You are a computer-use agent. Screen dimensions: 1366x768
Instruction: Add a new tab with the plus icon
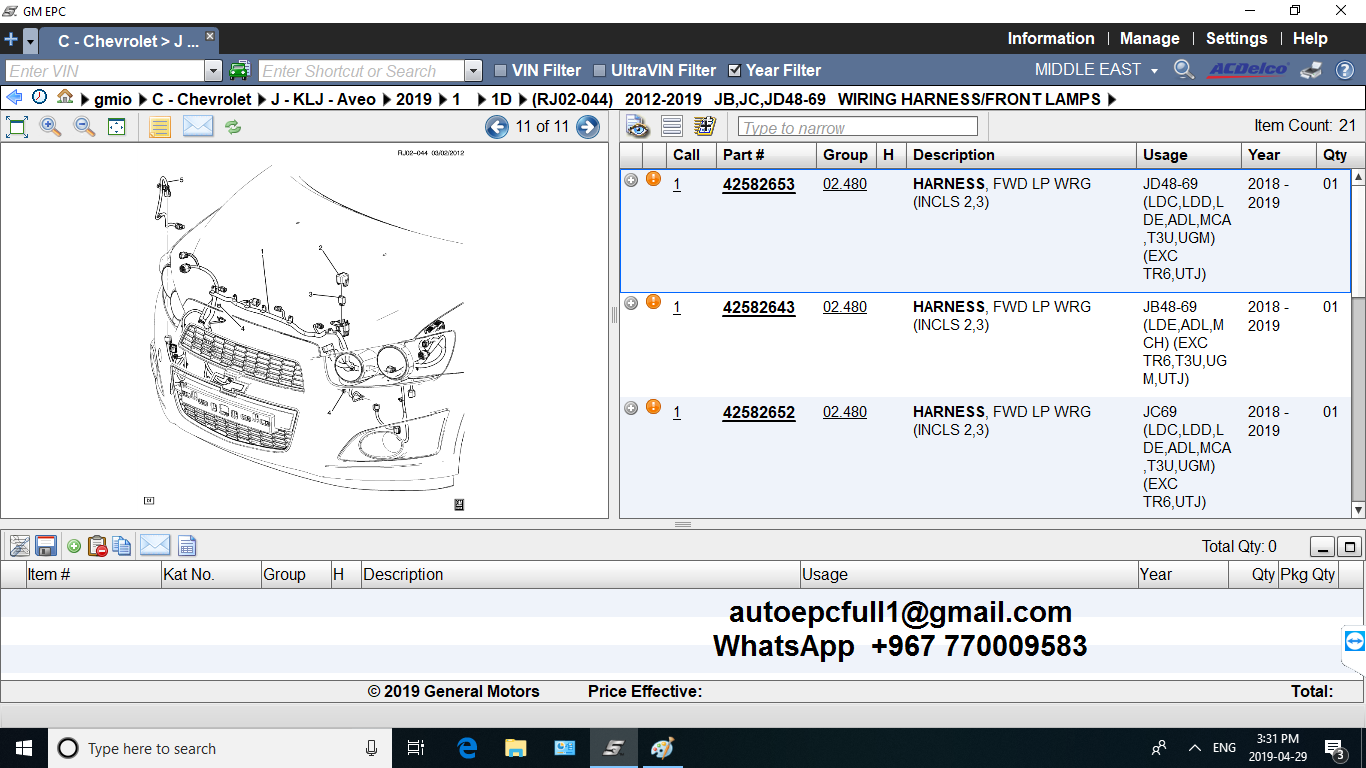(x=11, y=41)
